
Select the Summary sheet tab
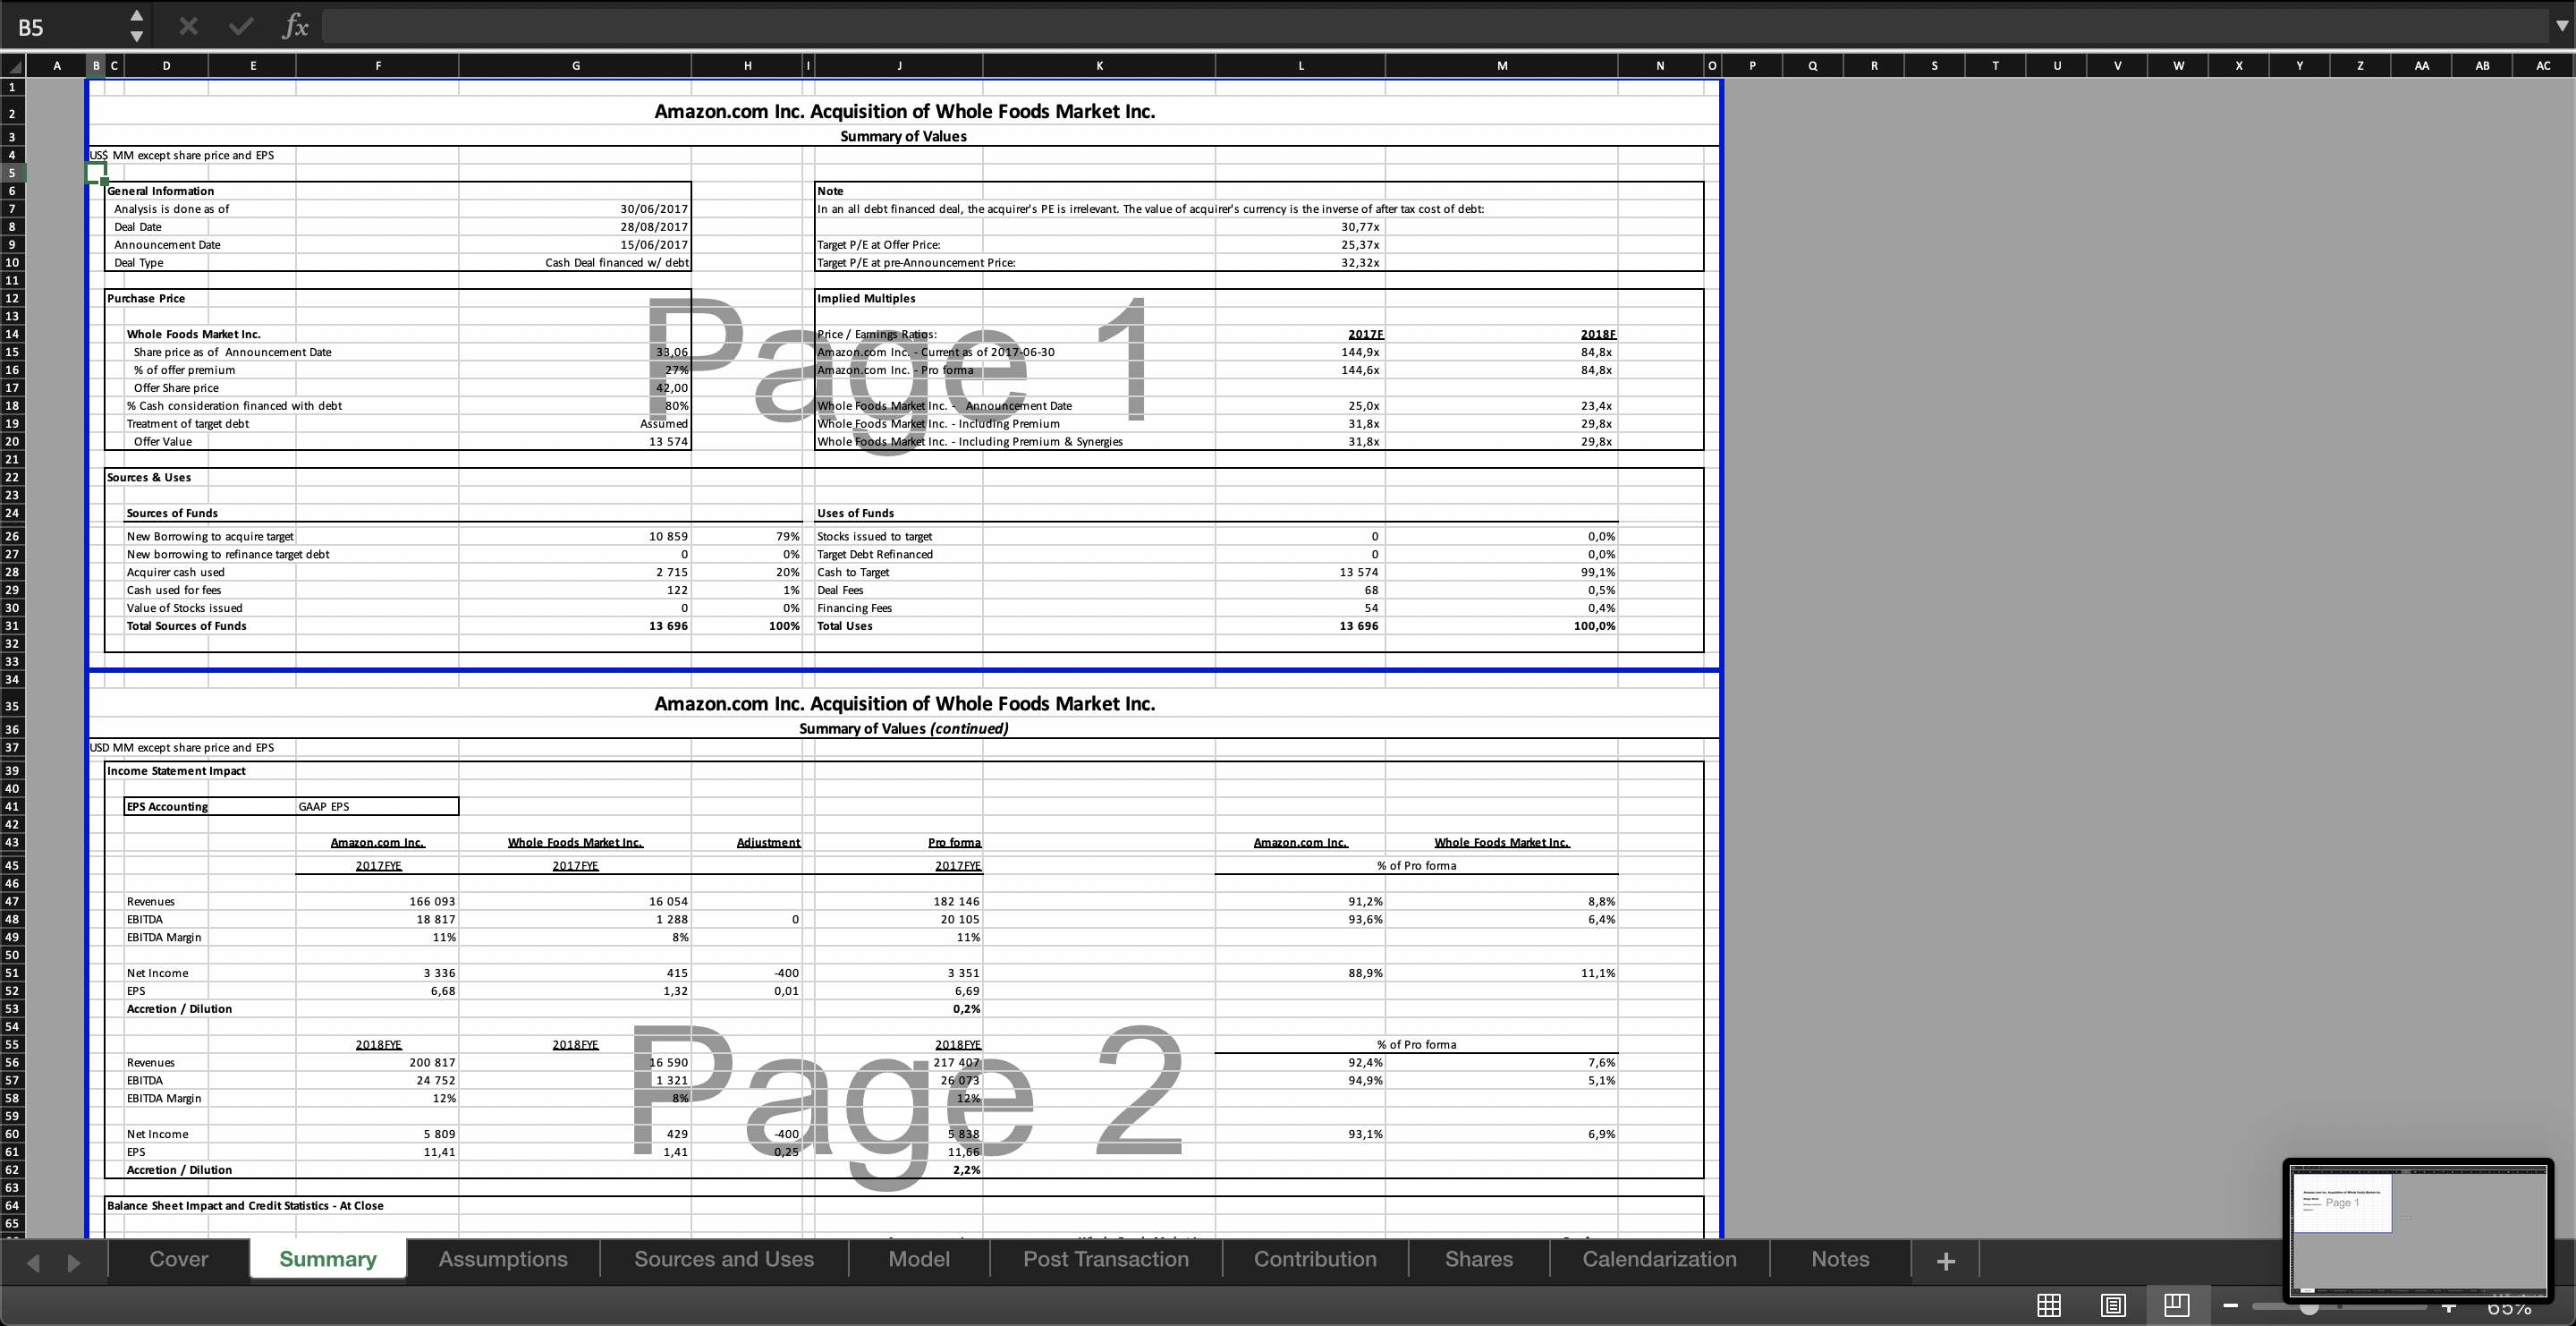pyautogui.click(x=328, y=1259)
